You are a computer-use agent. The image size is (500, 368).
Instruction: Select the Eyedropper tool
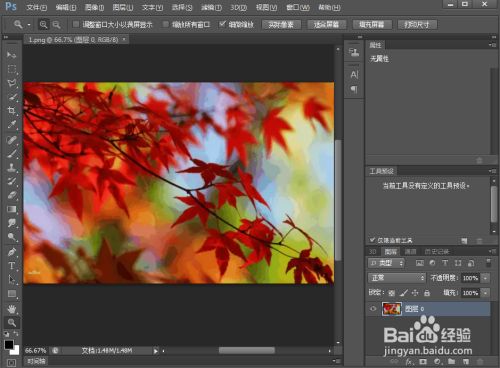pos(12,125)
